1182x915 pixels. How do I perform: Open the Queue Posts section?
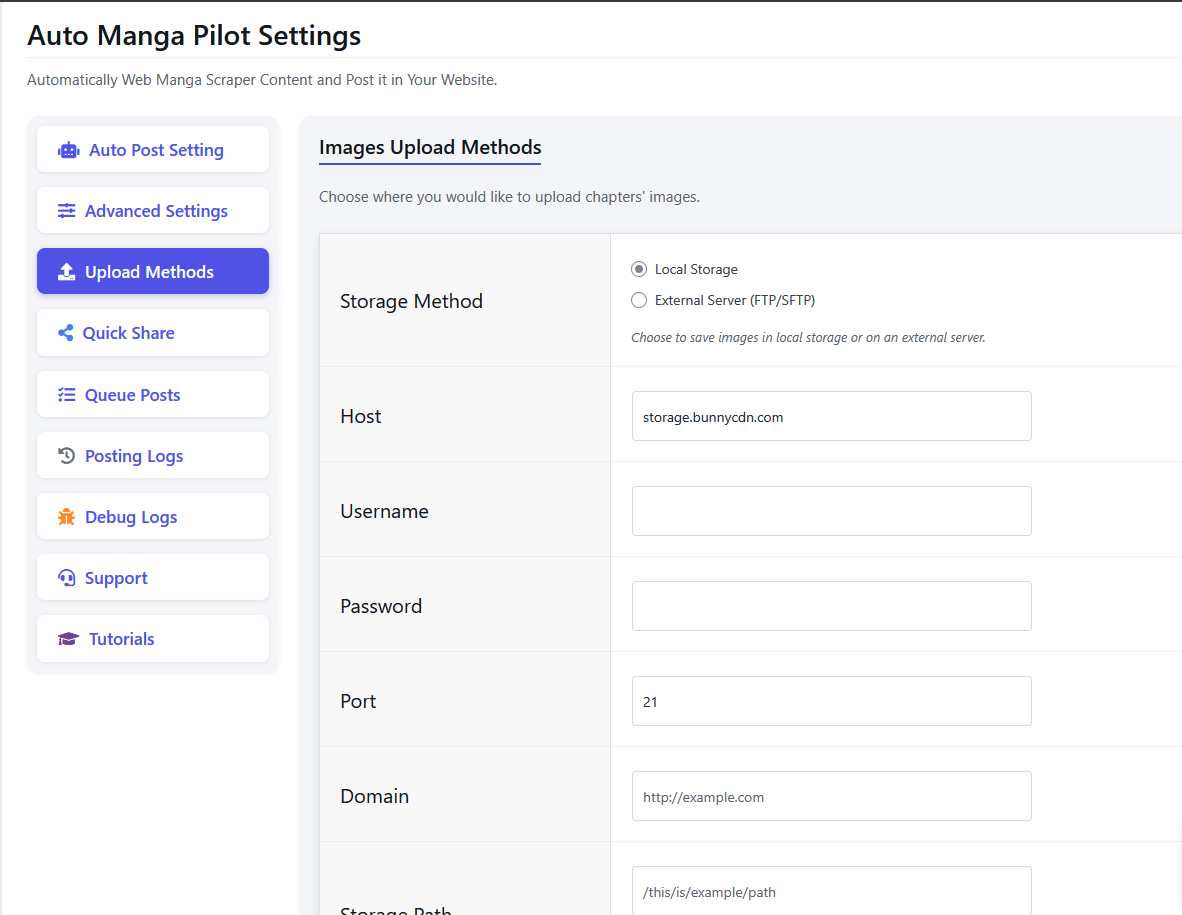(x=152, y=393)
